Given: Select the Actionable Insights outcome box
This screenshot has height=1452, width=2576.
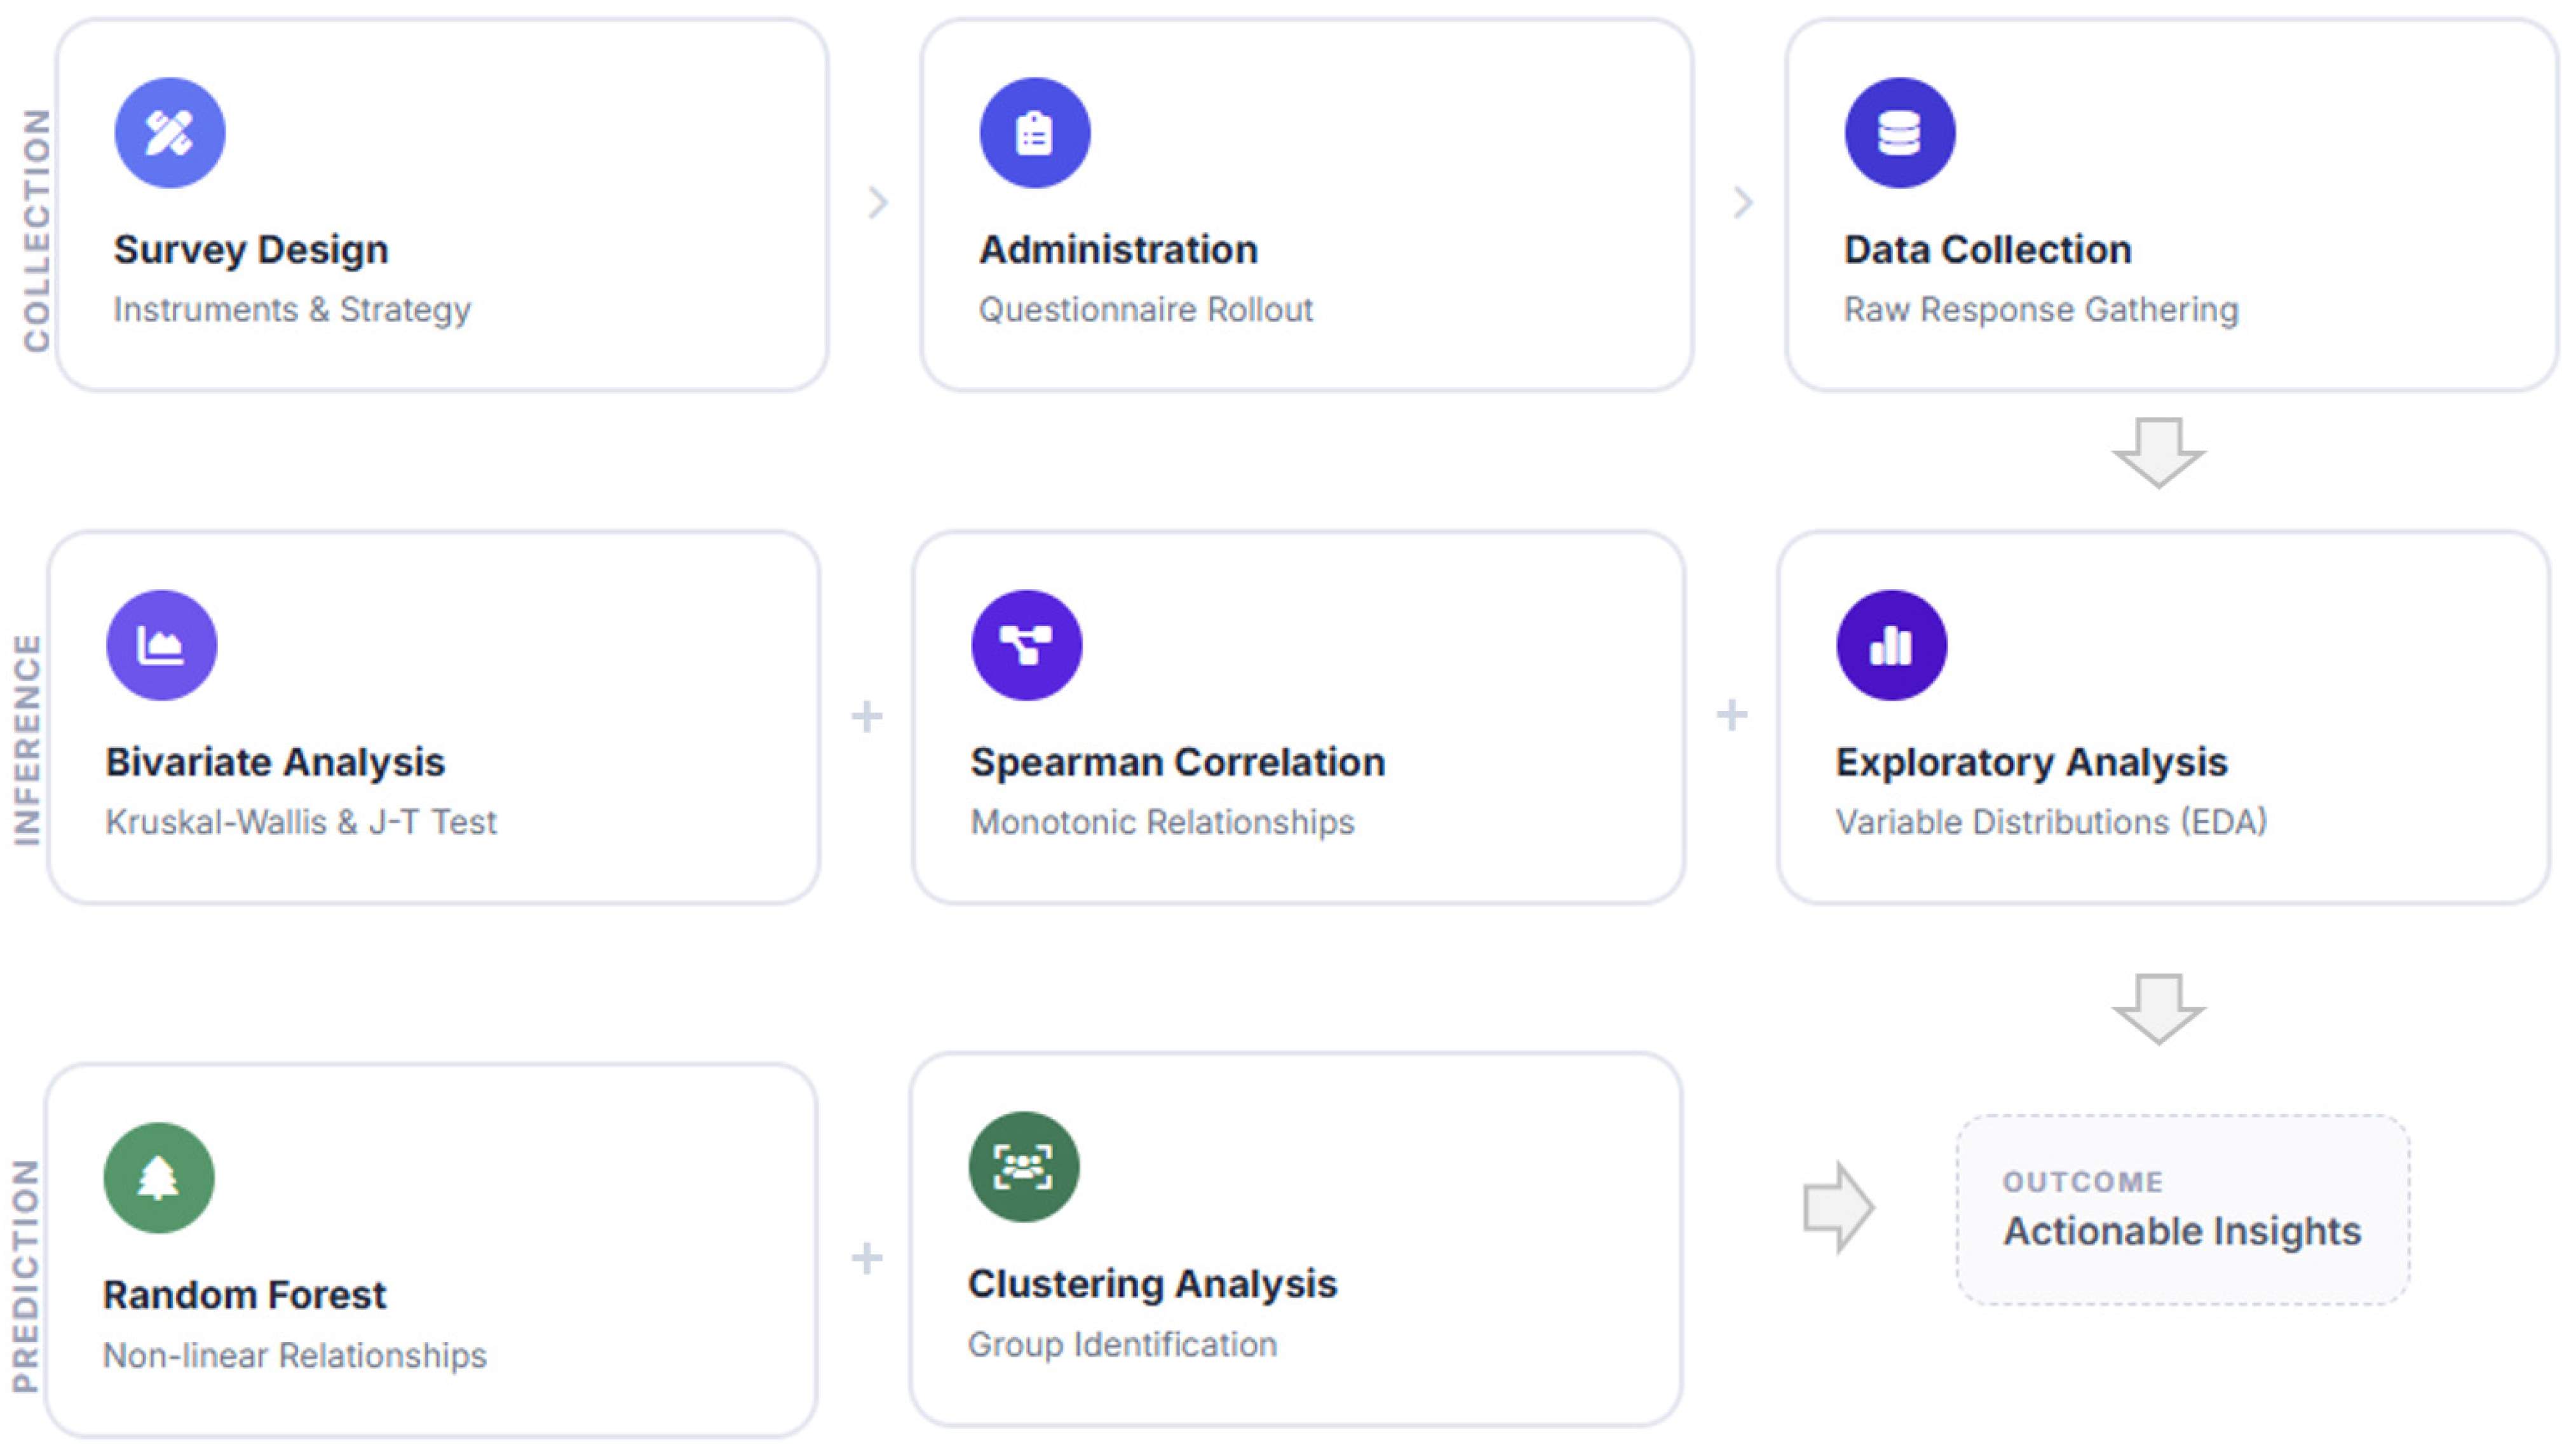Looking at the screenshot, I should pos(2183,1210).
